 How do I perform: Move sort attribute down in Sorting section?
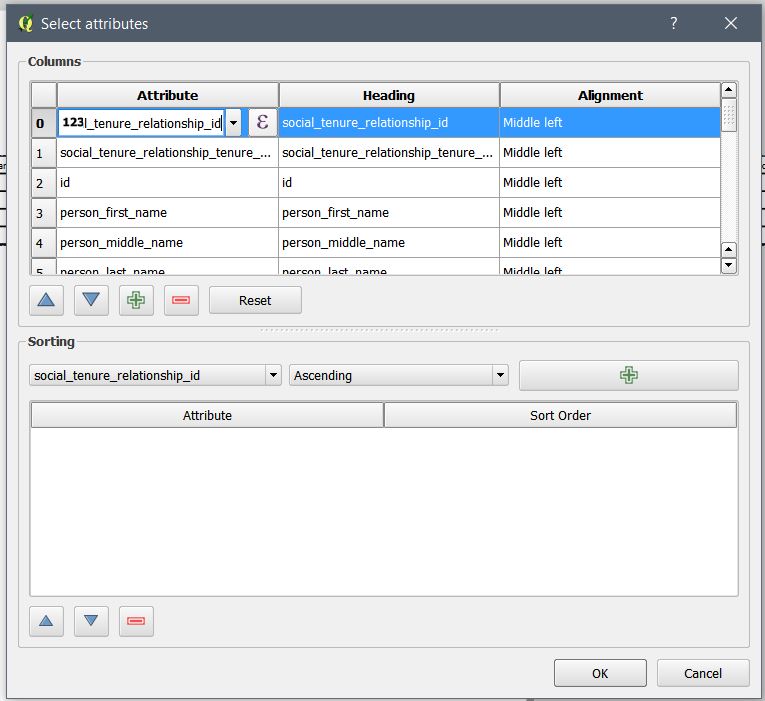[91, 621]
